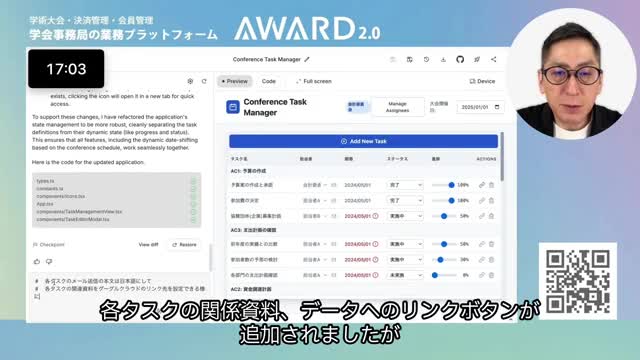Image resolution: width=640 pixels, height=360 pixels.
Task: Click progress slider of 各部門の支出計画確認 row
Action: point(444,275)
